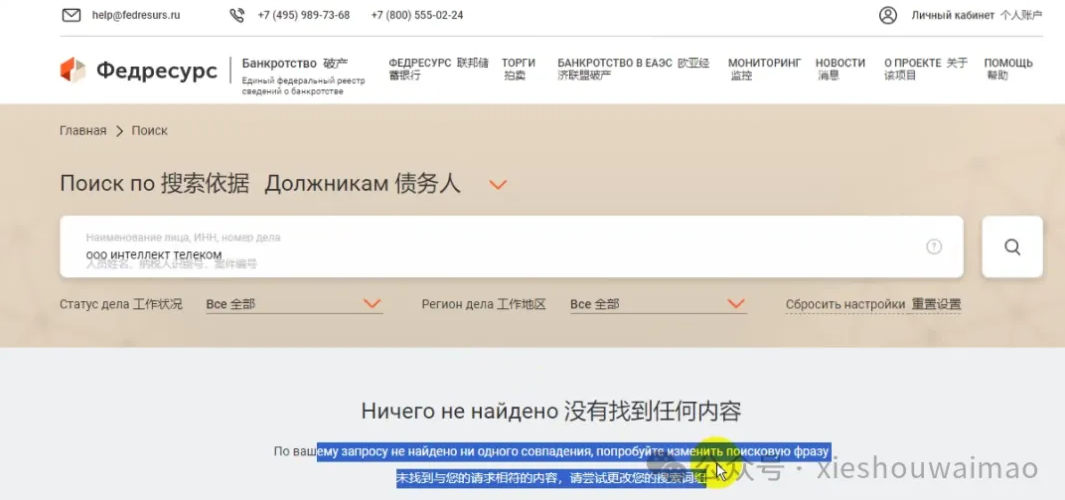Screen dimensions: 1065x500
Task: Open the Регион дела dropdown
Action: click(658, 304)
